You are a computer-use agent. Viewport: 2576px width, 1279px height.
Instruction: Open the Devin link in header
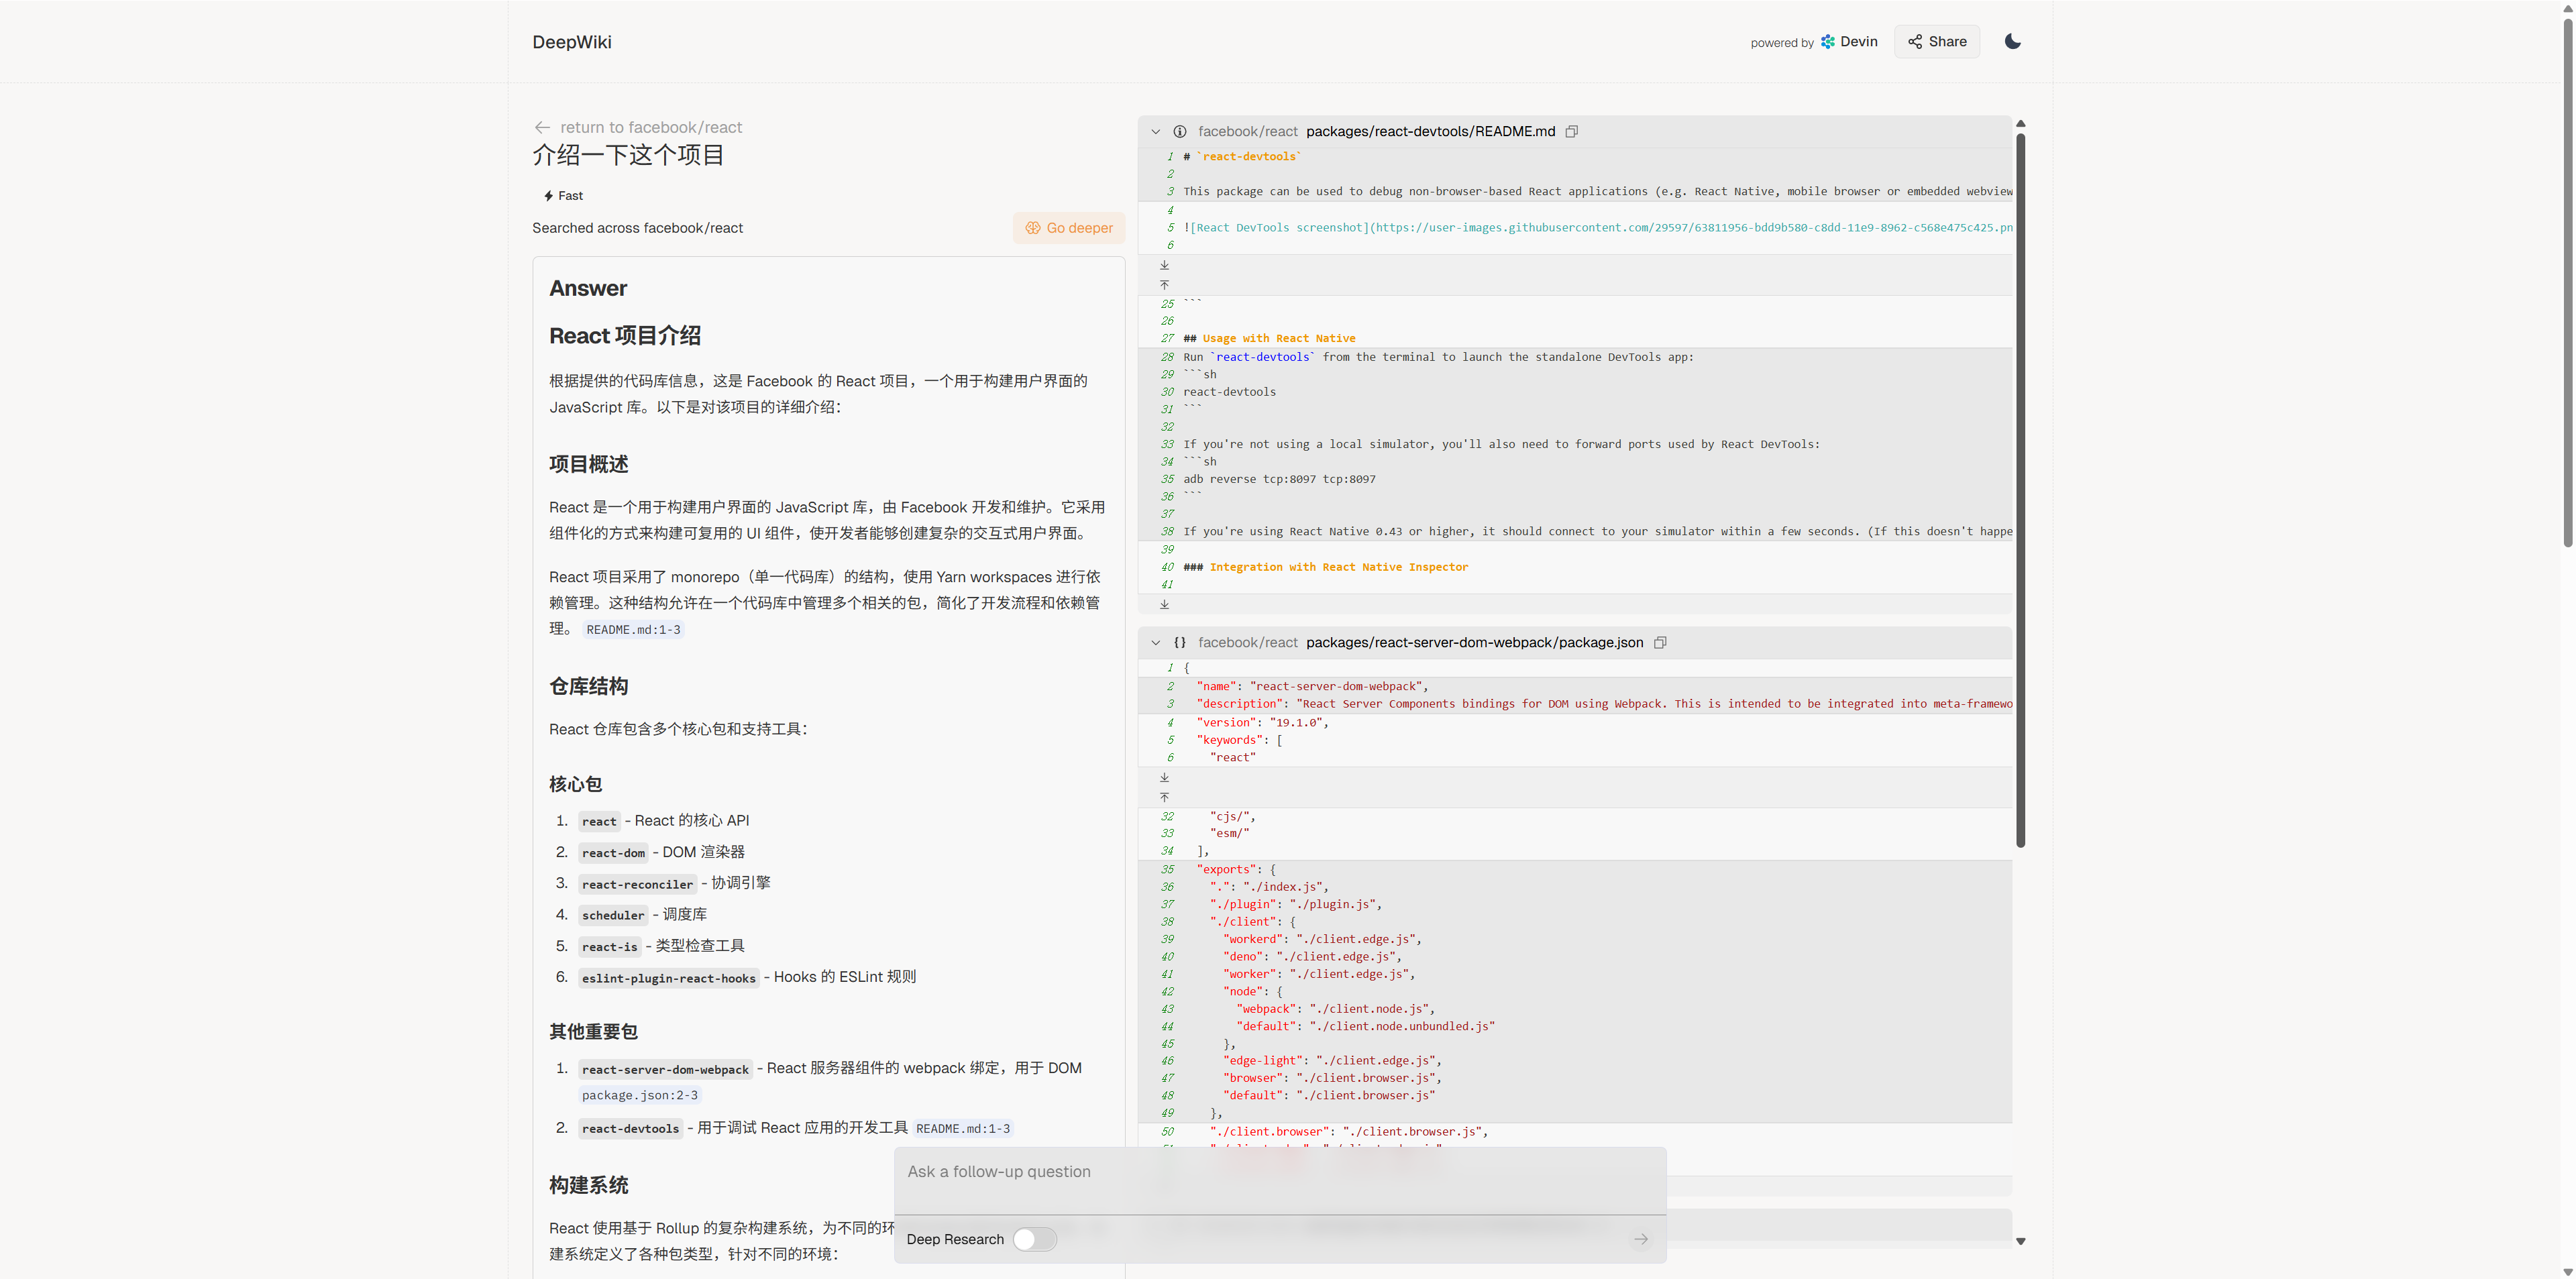pos(1849,41)
